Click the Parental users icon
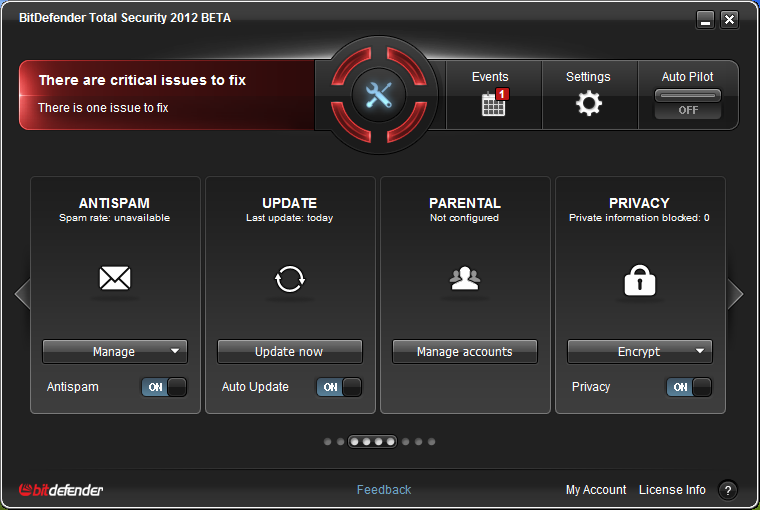The image size is (760, 510). 465,278
